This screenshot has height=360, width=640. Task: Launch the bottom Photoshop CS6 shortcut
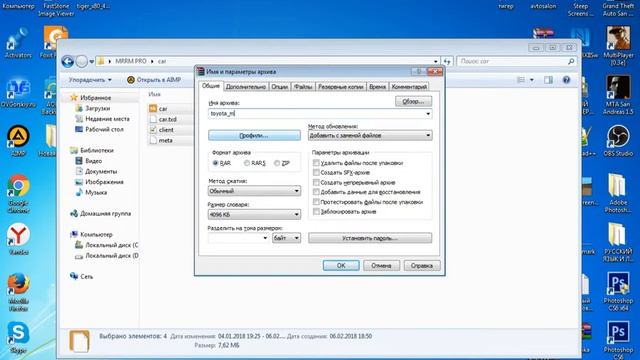point(618,339)
